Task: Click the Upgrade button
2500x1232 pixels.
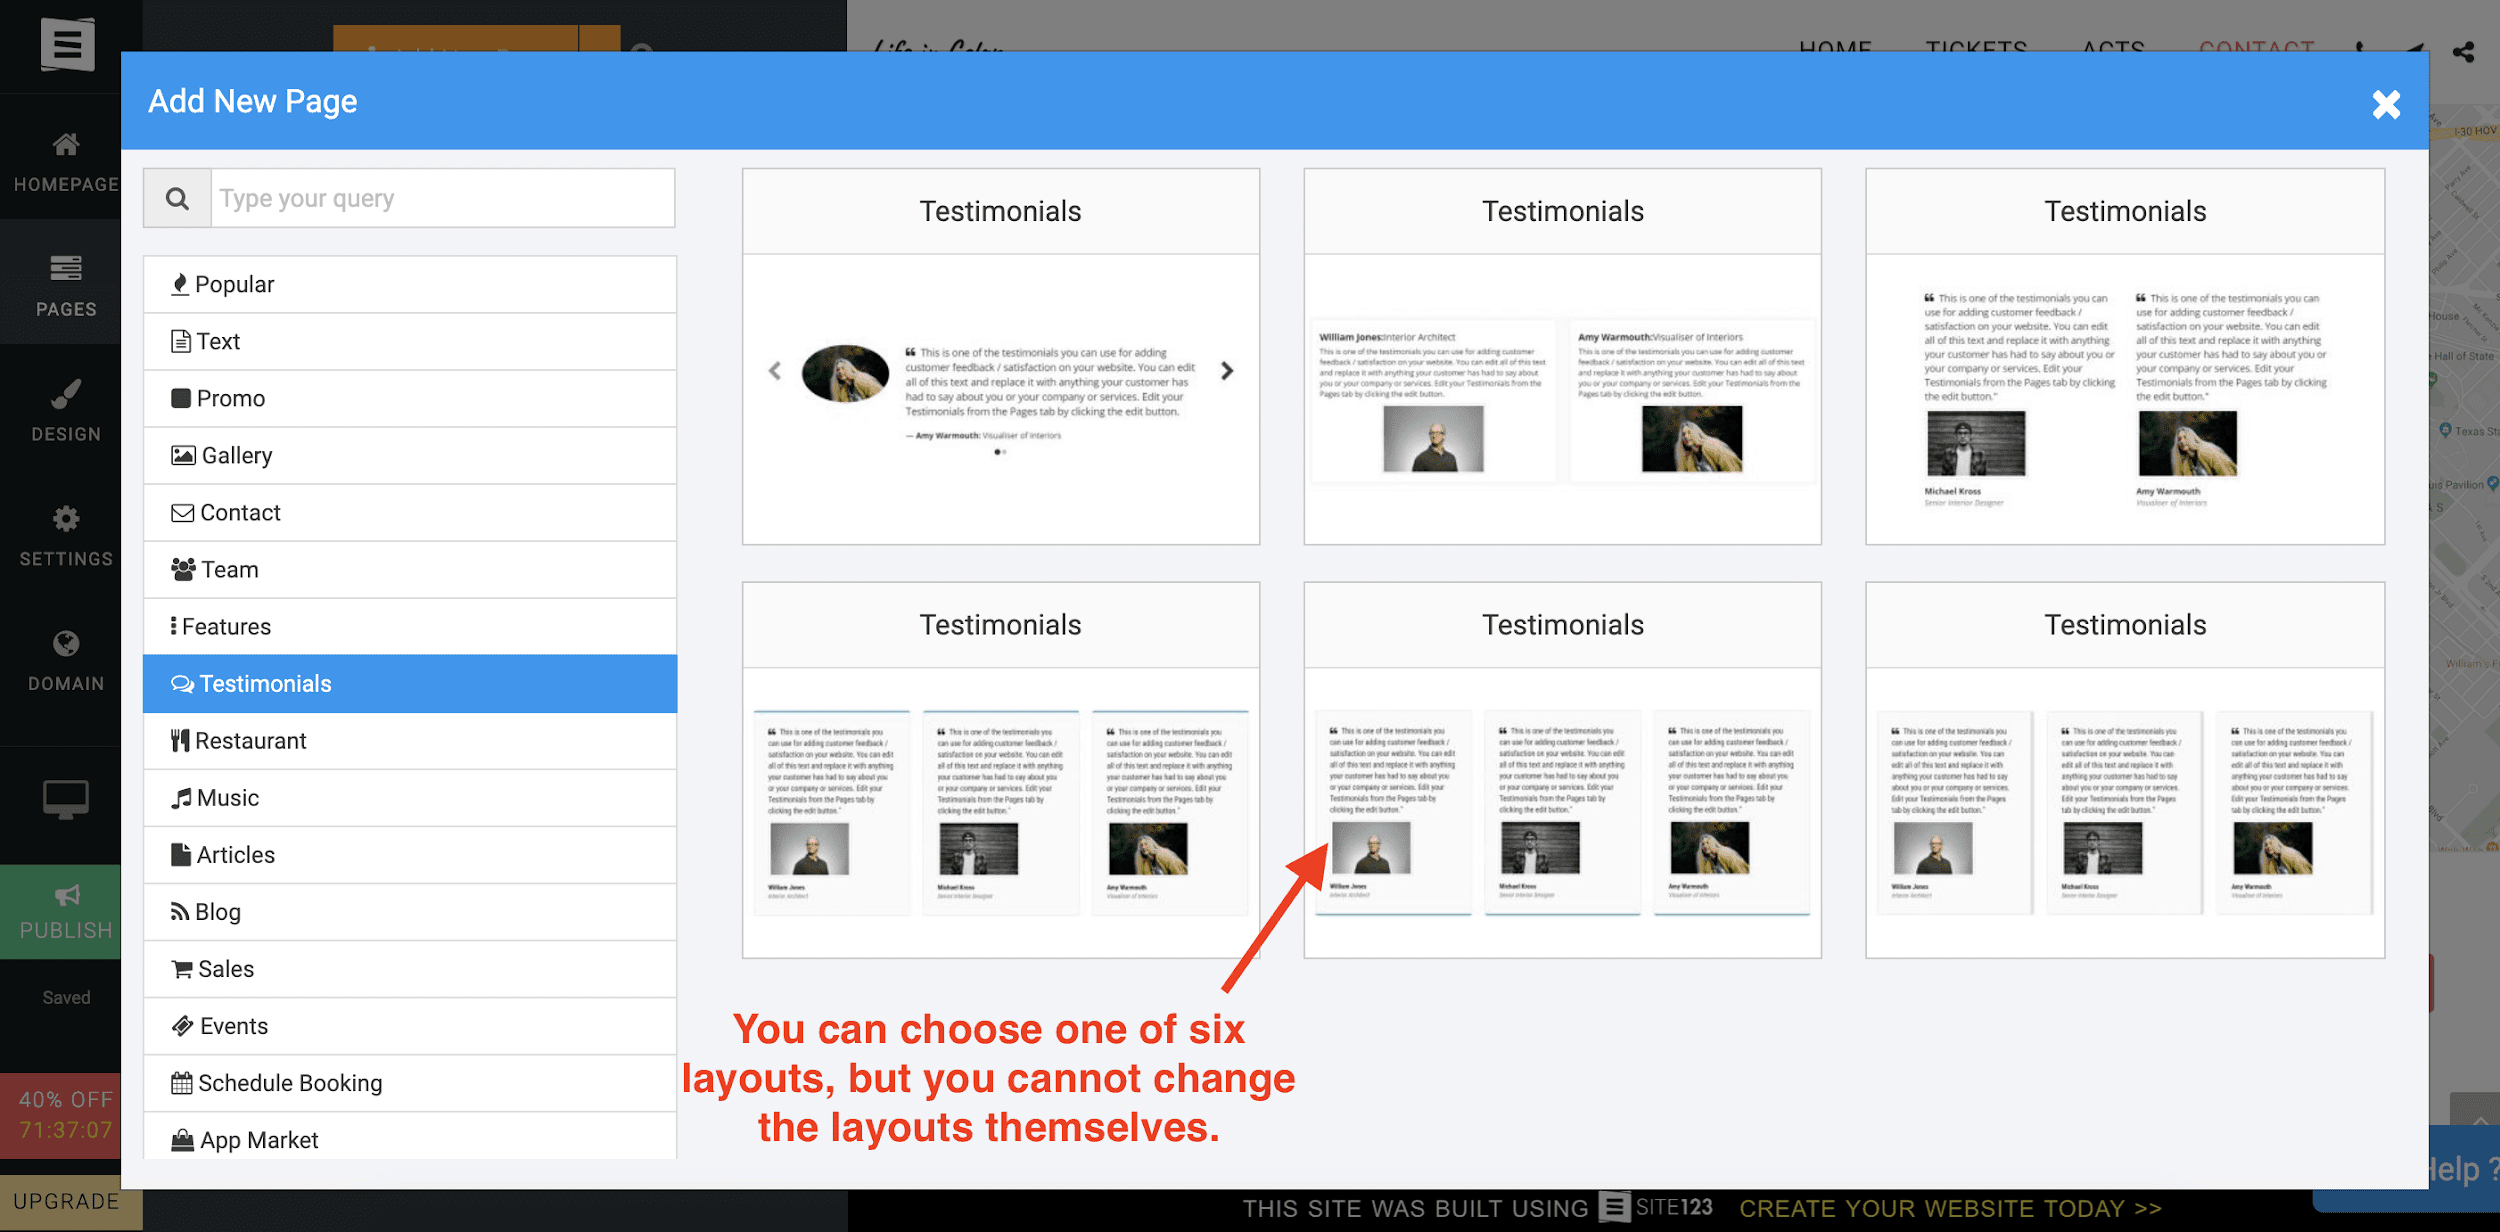Action: click(x=67, y=1202)
